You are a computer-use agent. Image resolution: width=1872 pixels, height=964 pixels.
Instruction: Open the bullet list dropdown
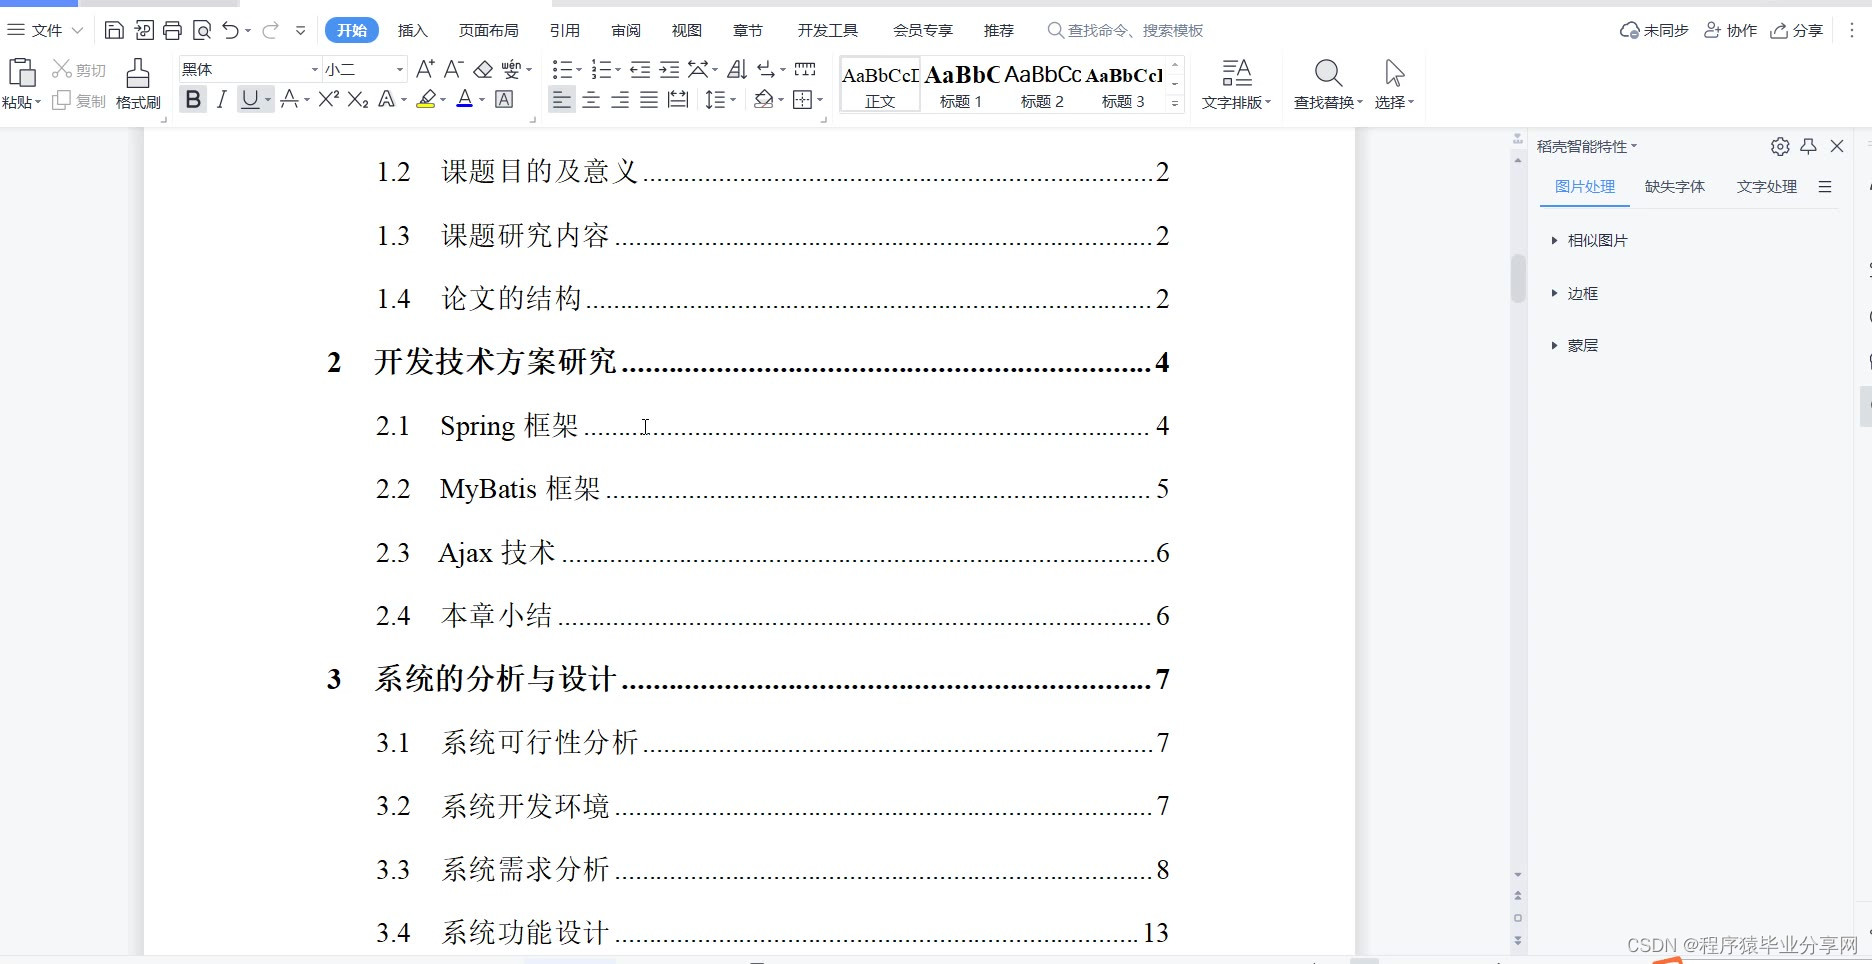pyautogui.click(x=577, y=69)
